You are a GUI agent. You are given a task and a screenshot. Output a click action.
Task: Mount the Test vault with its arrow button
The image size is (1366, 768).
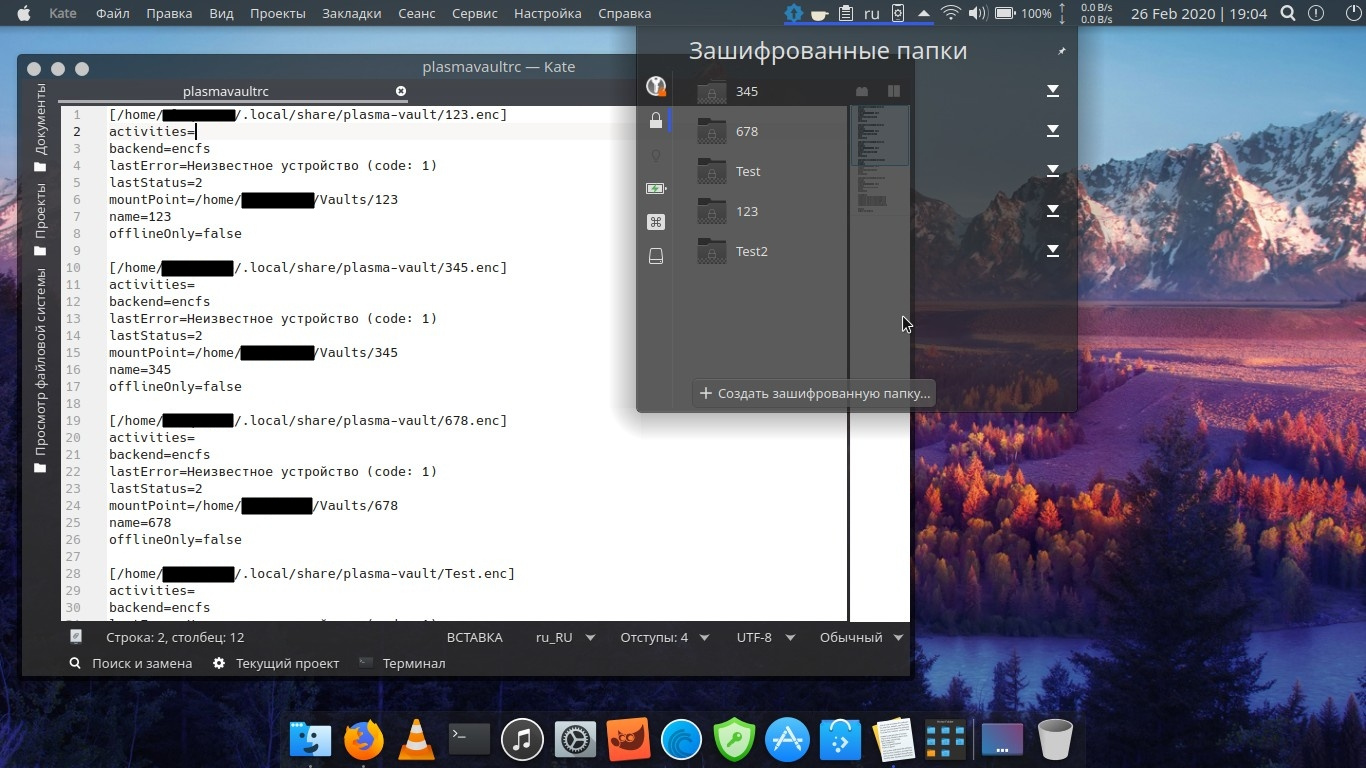point(1053,171)
